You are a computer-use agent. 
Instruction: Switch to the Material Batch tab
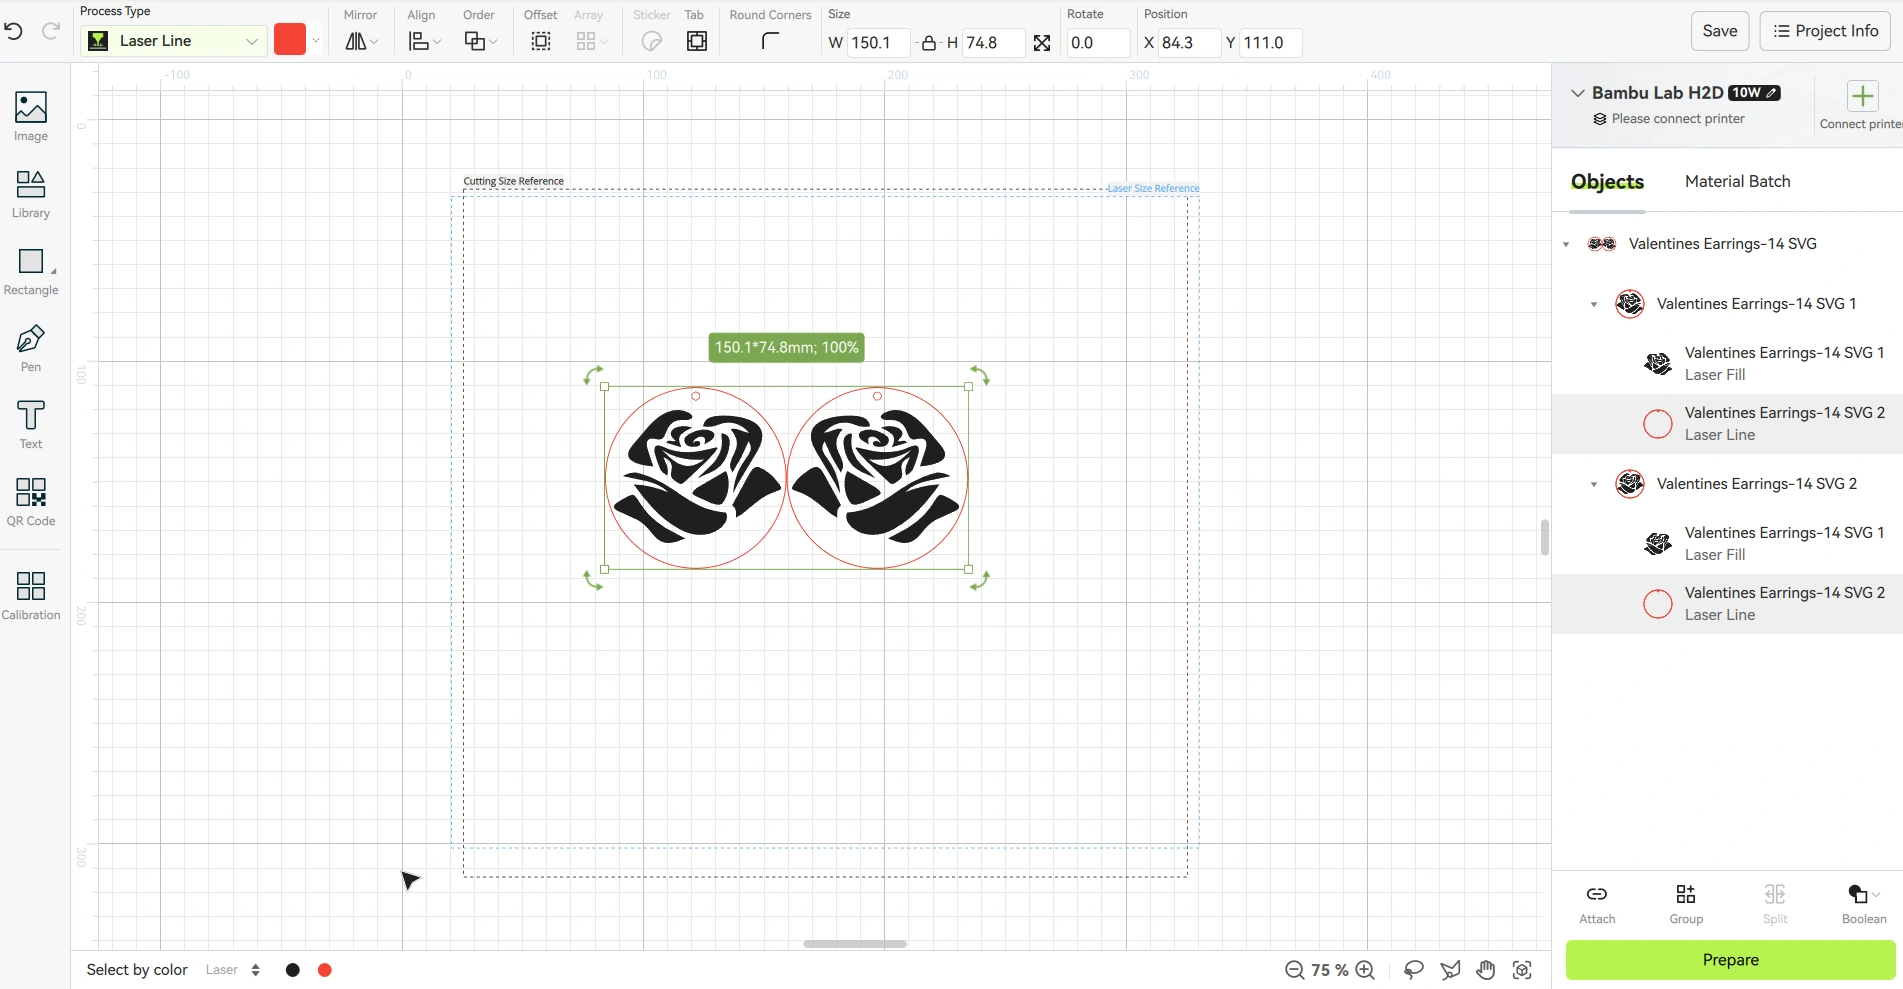(x=1737, y=182)
